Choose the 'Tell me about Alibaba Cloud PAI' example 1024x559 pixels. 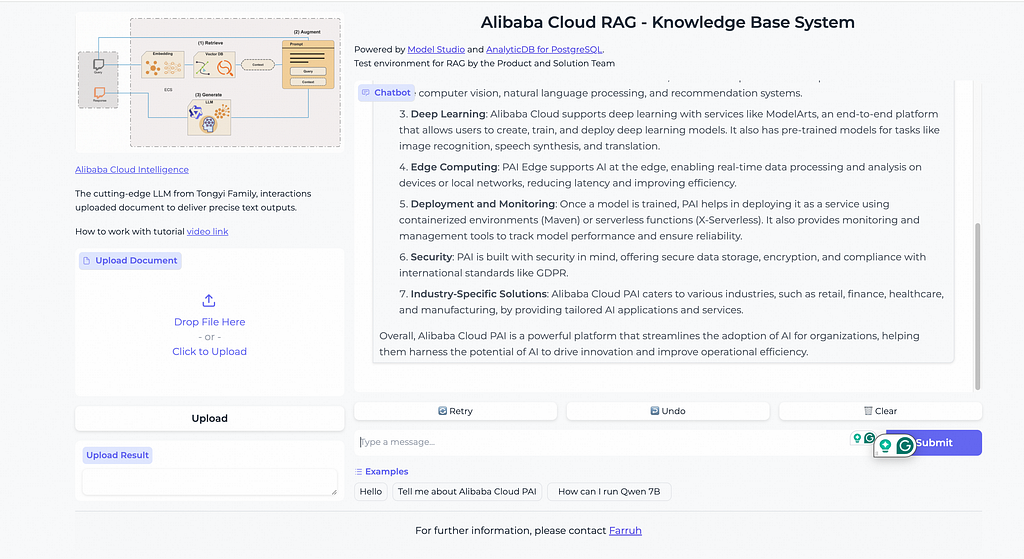tap(467, 492)
